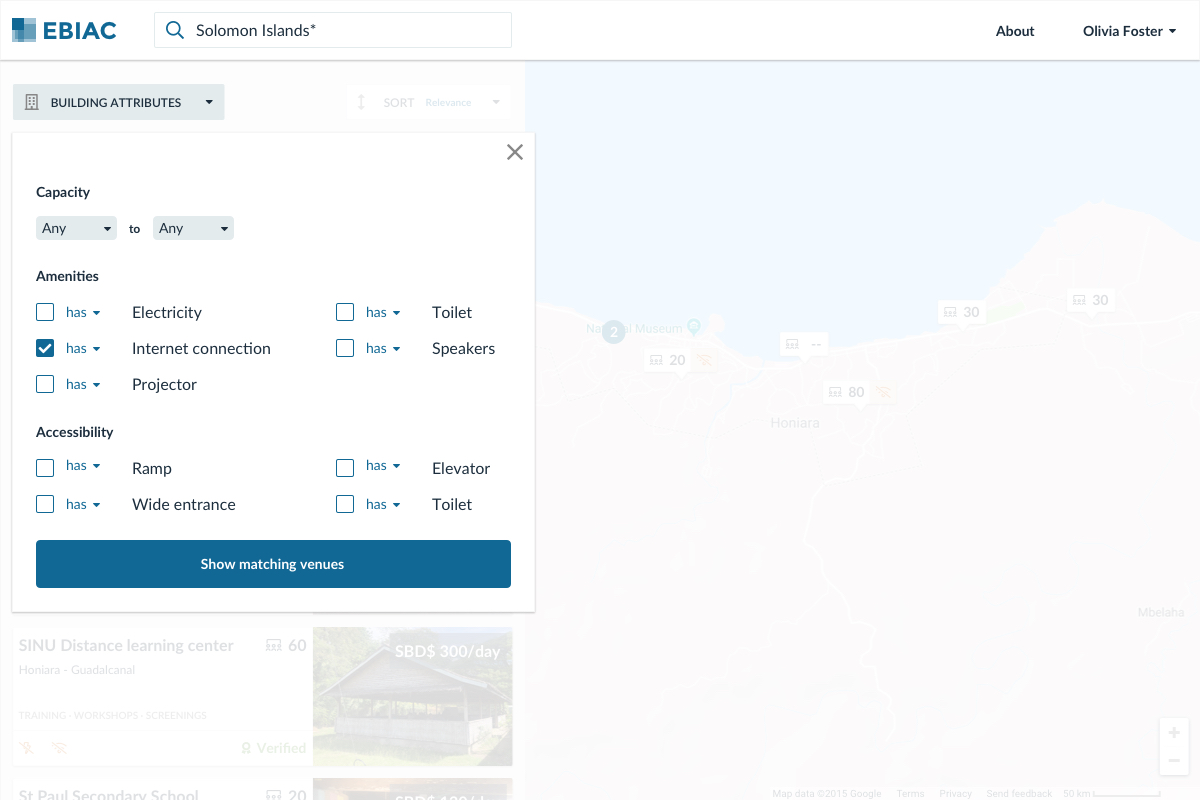The width and height of the screenshot is (1200, 800).
Task: Open the 'has' dropdown for Speakers
Action: [383, 348]
